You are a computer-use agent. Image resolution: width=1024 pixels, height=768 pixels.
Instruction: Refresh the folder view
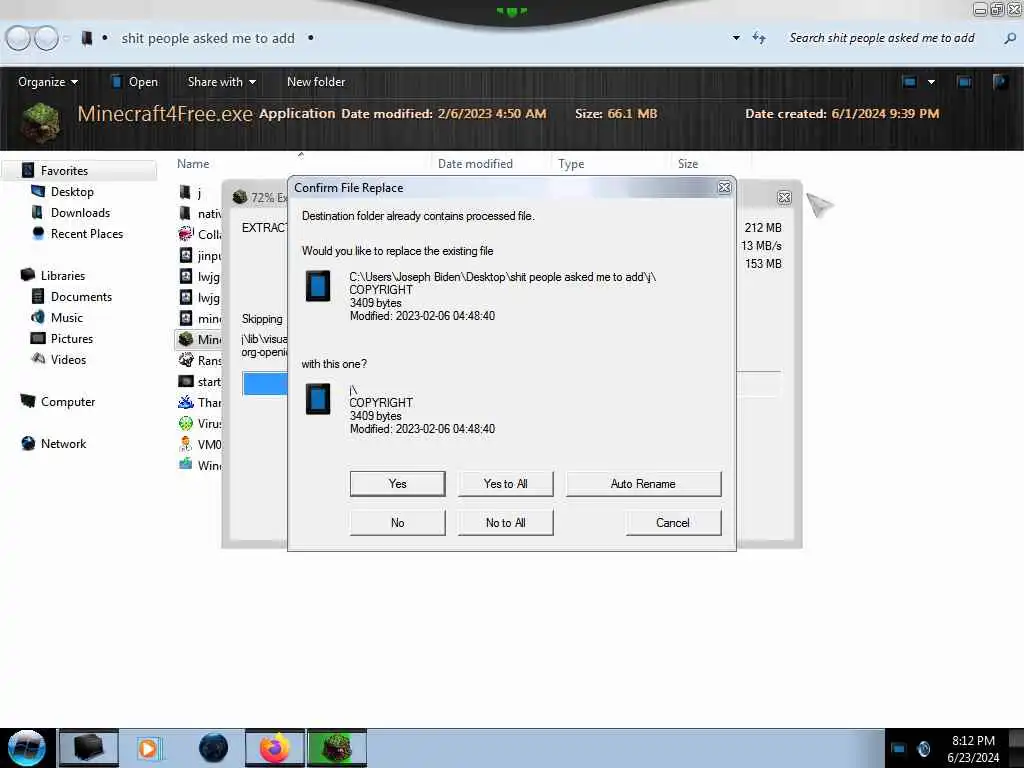point(759,38)
